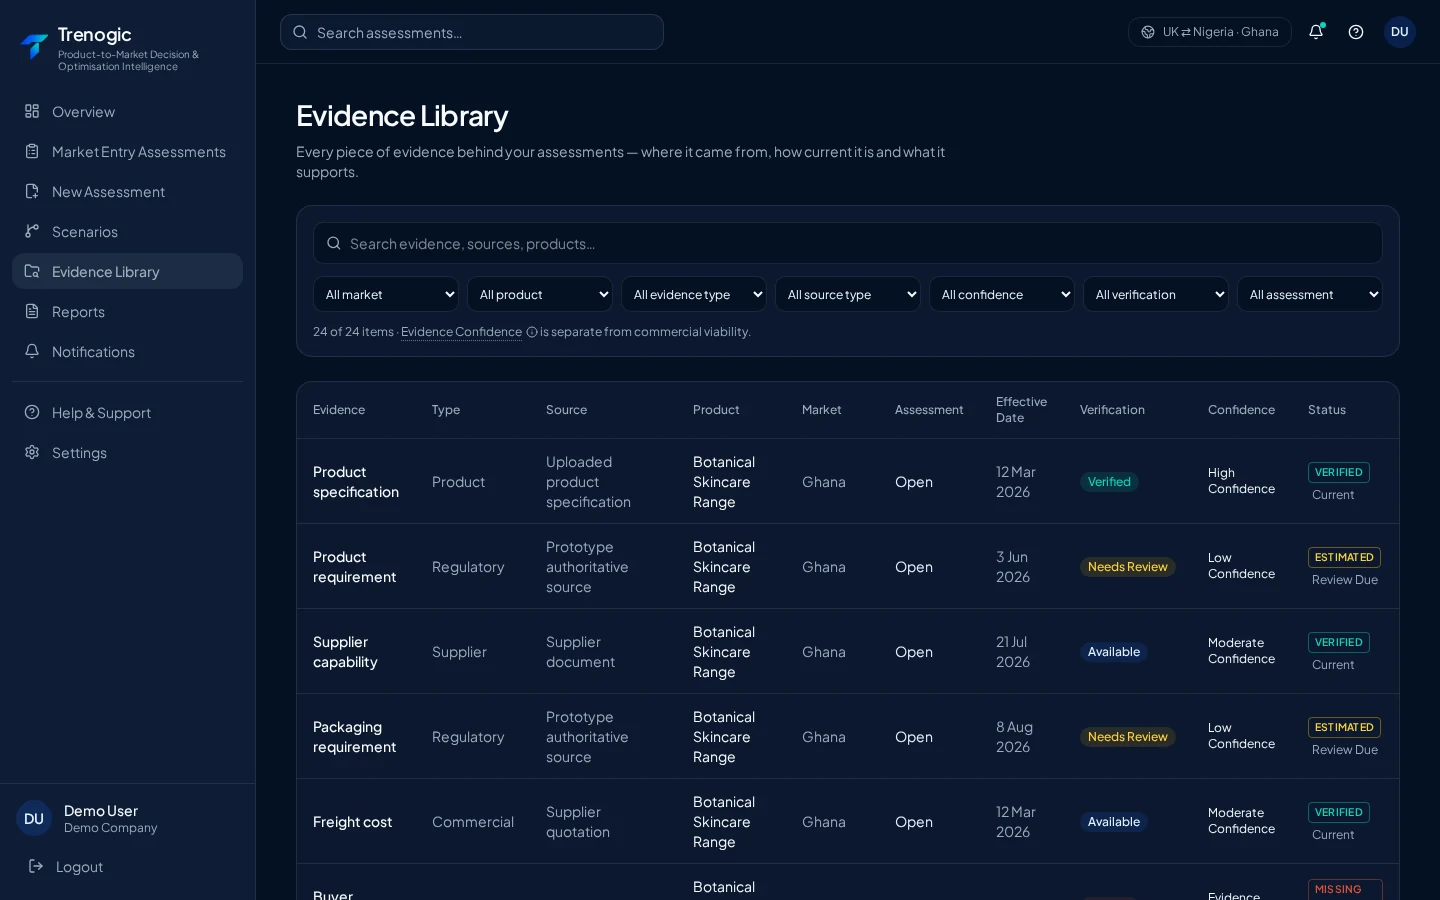Viewport: 1440px width, 900px height.
Task: Click the New Assessment document icon
Action: [32, 191]
